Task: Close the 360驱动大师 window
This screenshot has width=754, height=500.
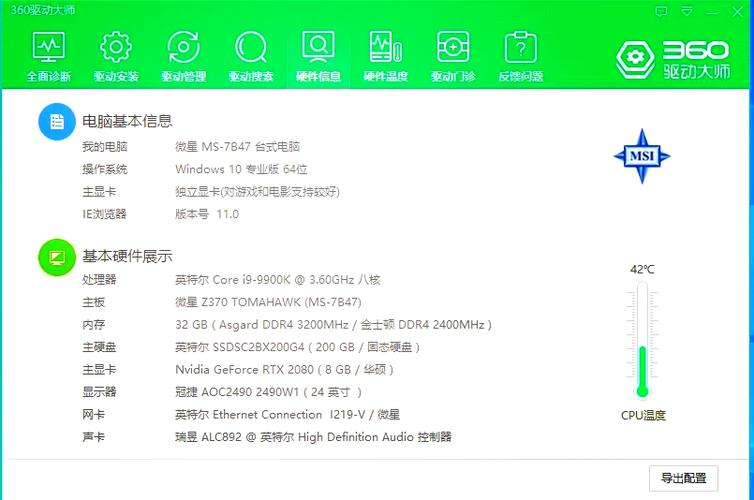Action: pyautogui.click(x=737, y=12)
